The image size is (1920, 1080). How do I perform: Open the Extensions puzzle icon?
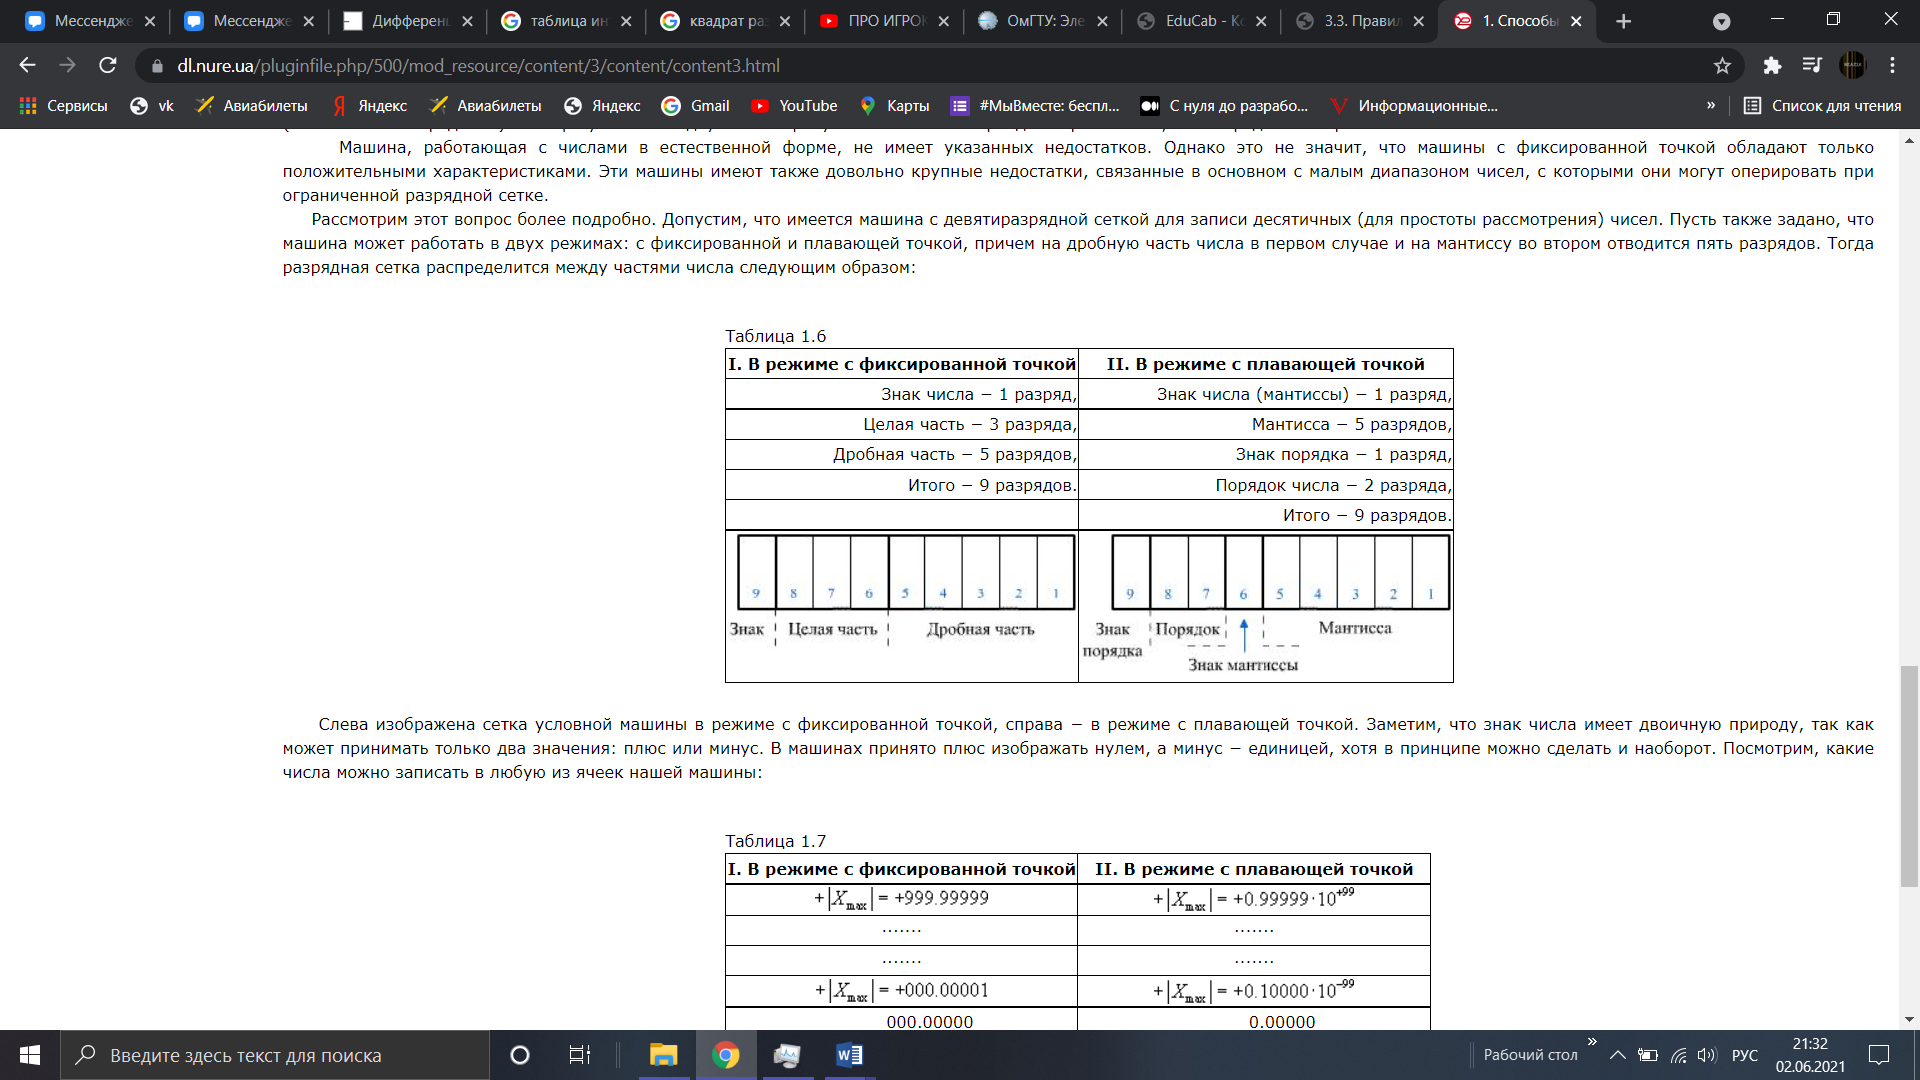pyautogui.click(x=1772, y=65)
